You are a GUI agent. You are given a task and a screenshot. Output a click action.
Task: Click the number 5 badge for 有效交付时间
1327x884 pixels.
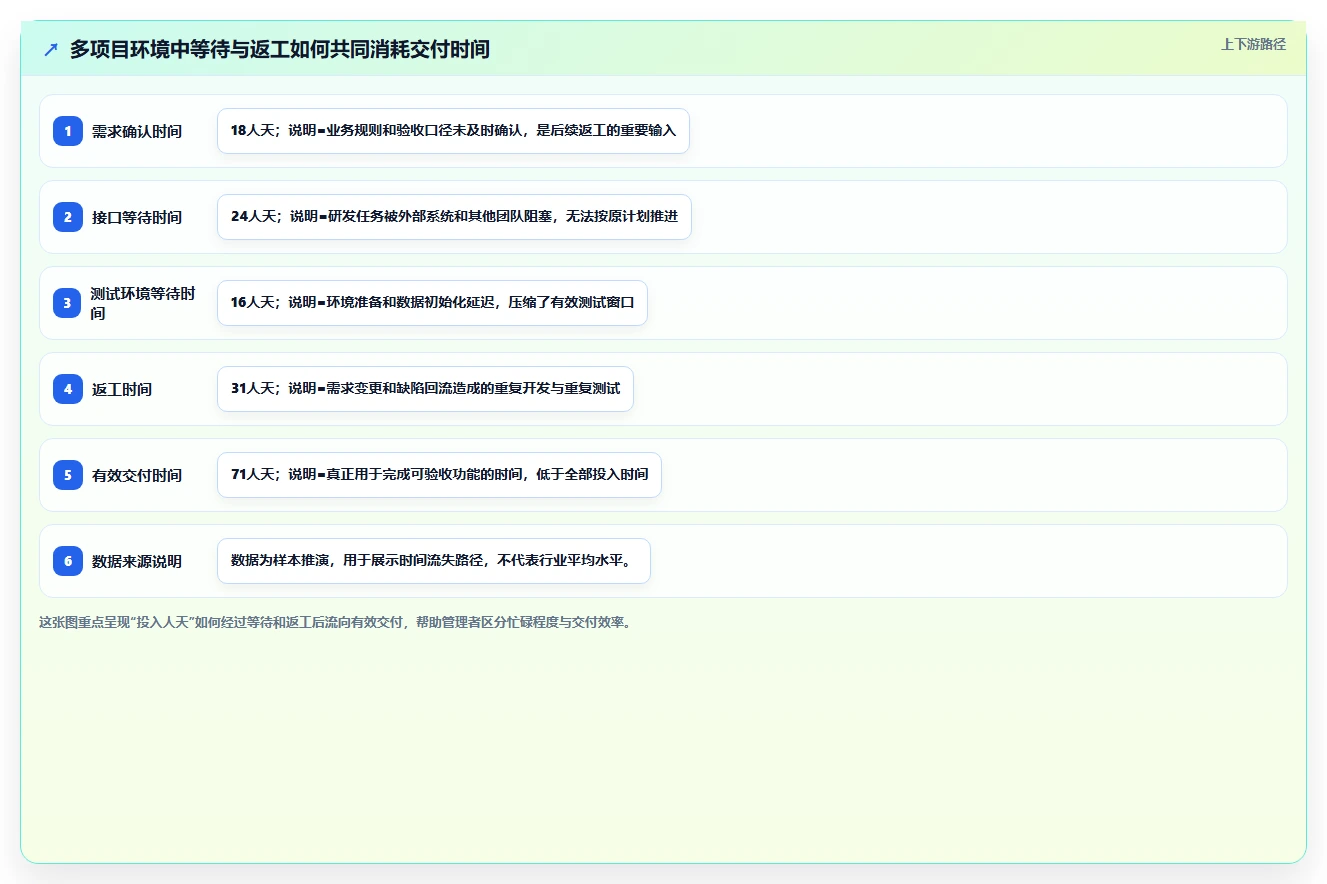pos(68,475)
